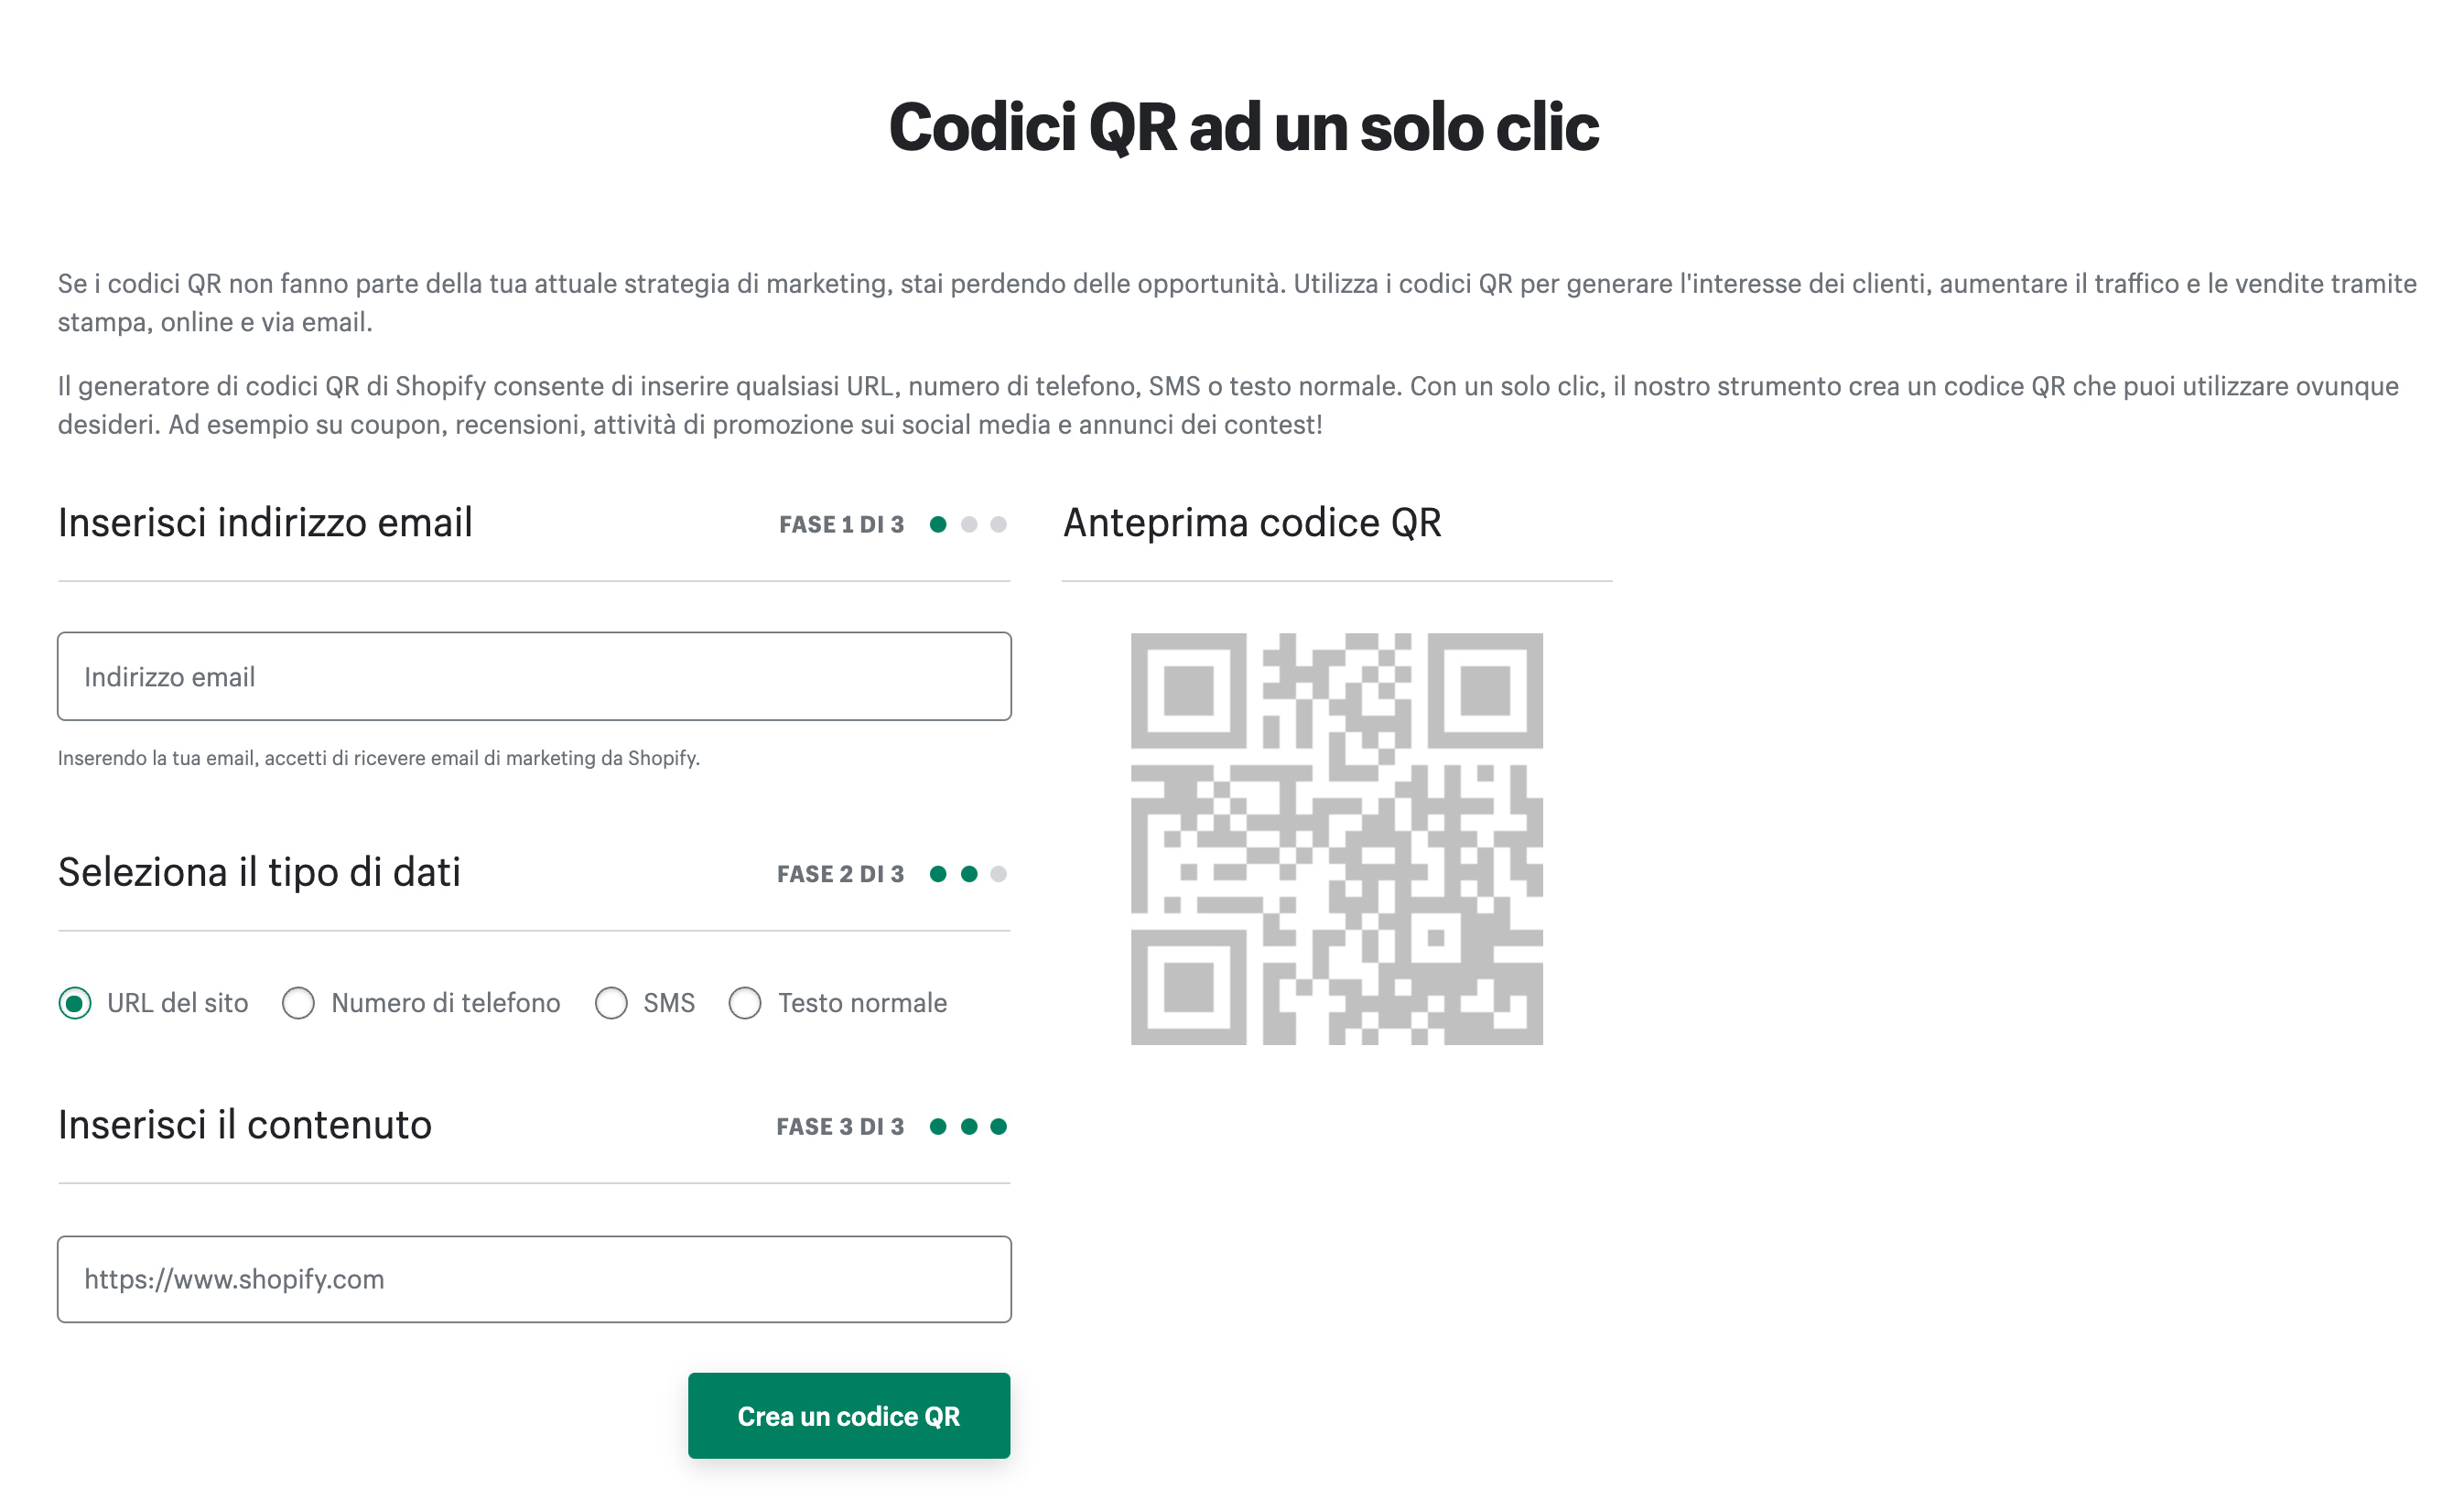Select the 'Numero di telefono' data type
2464x1510 pixels.
coord(298,1003)
